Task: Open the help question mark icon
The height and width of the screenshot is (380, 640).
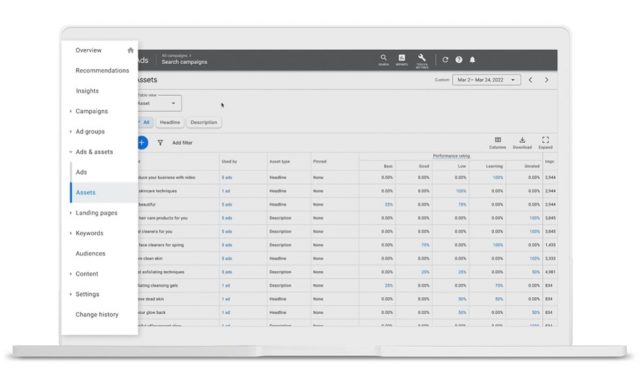Action: 459,60
